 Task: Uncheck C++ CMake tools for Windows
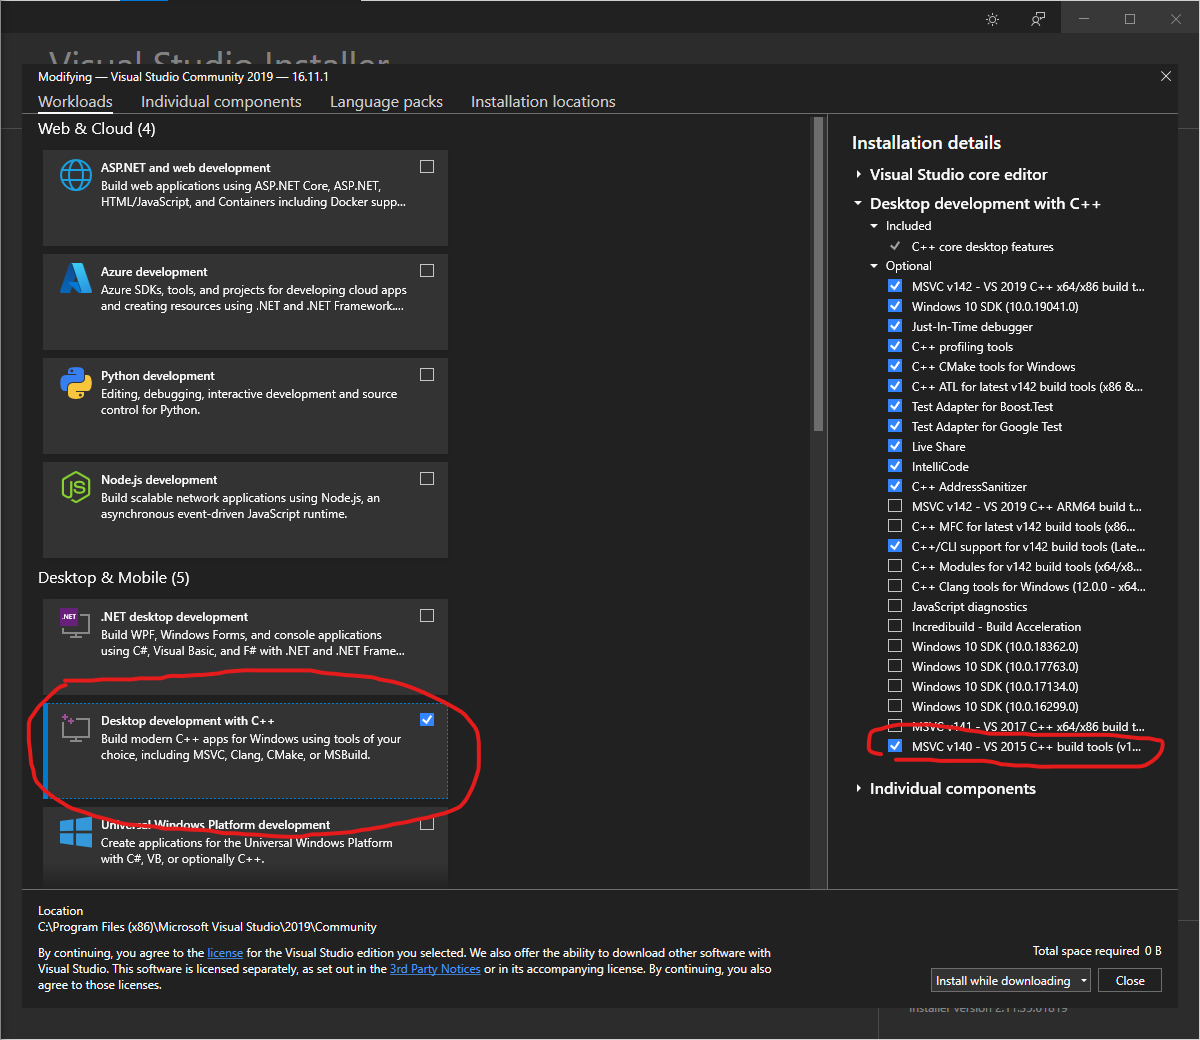tap(895, 366)
